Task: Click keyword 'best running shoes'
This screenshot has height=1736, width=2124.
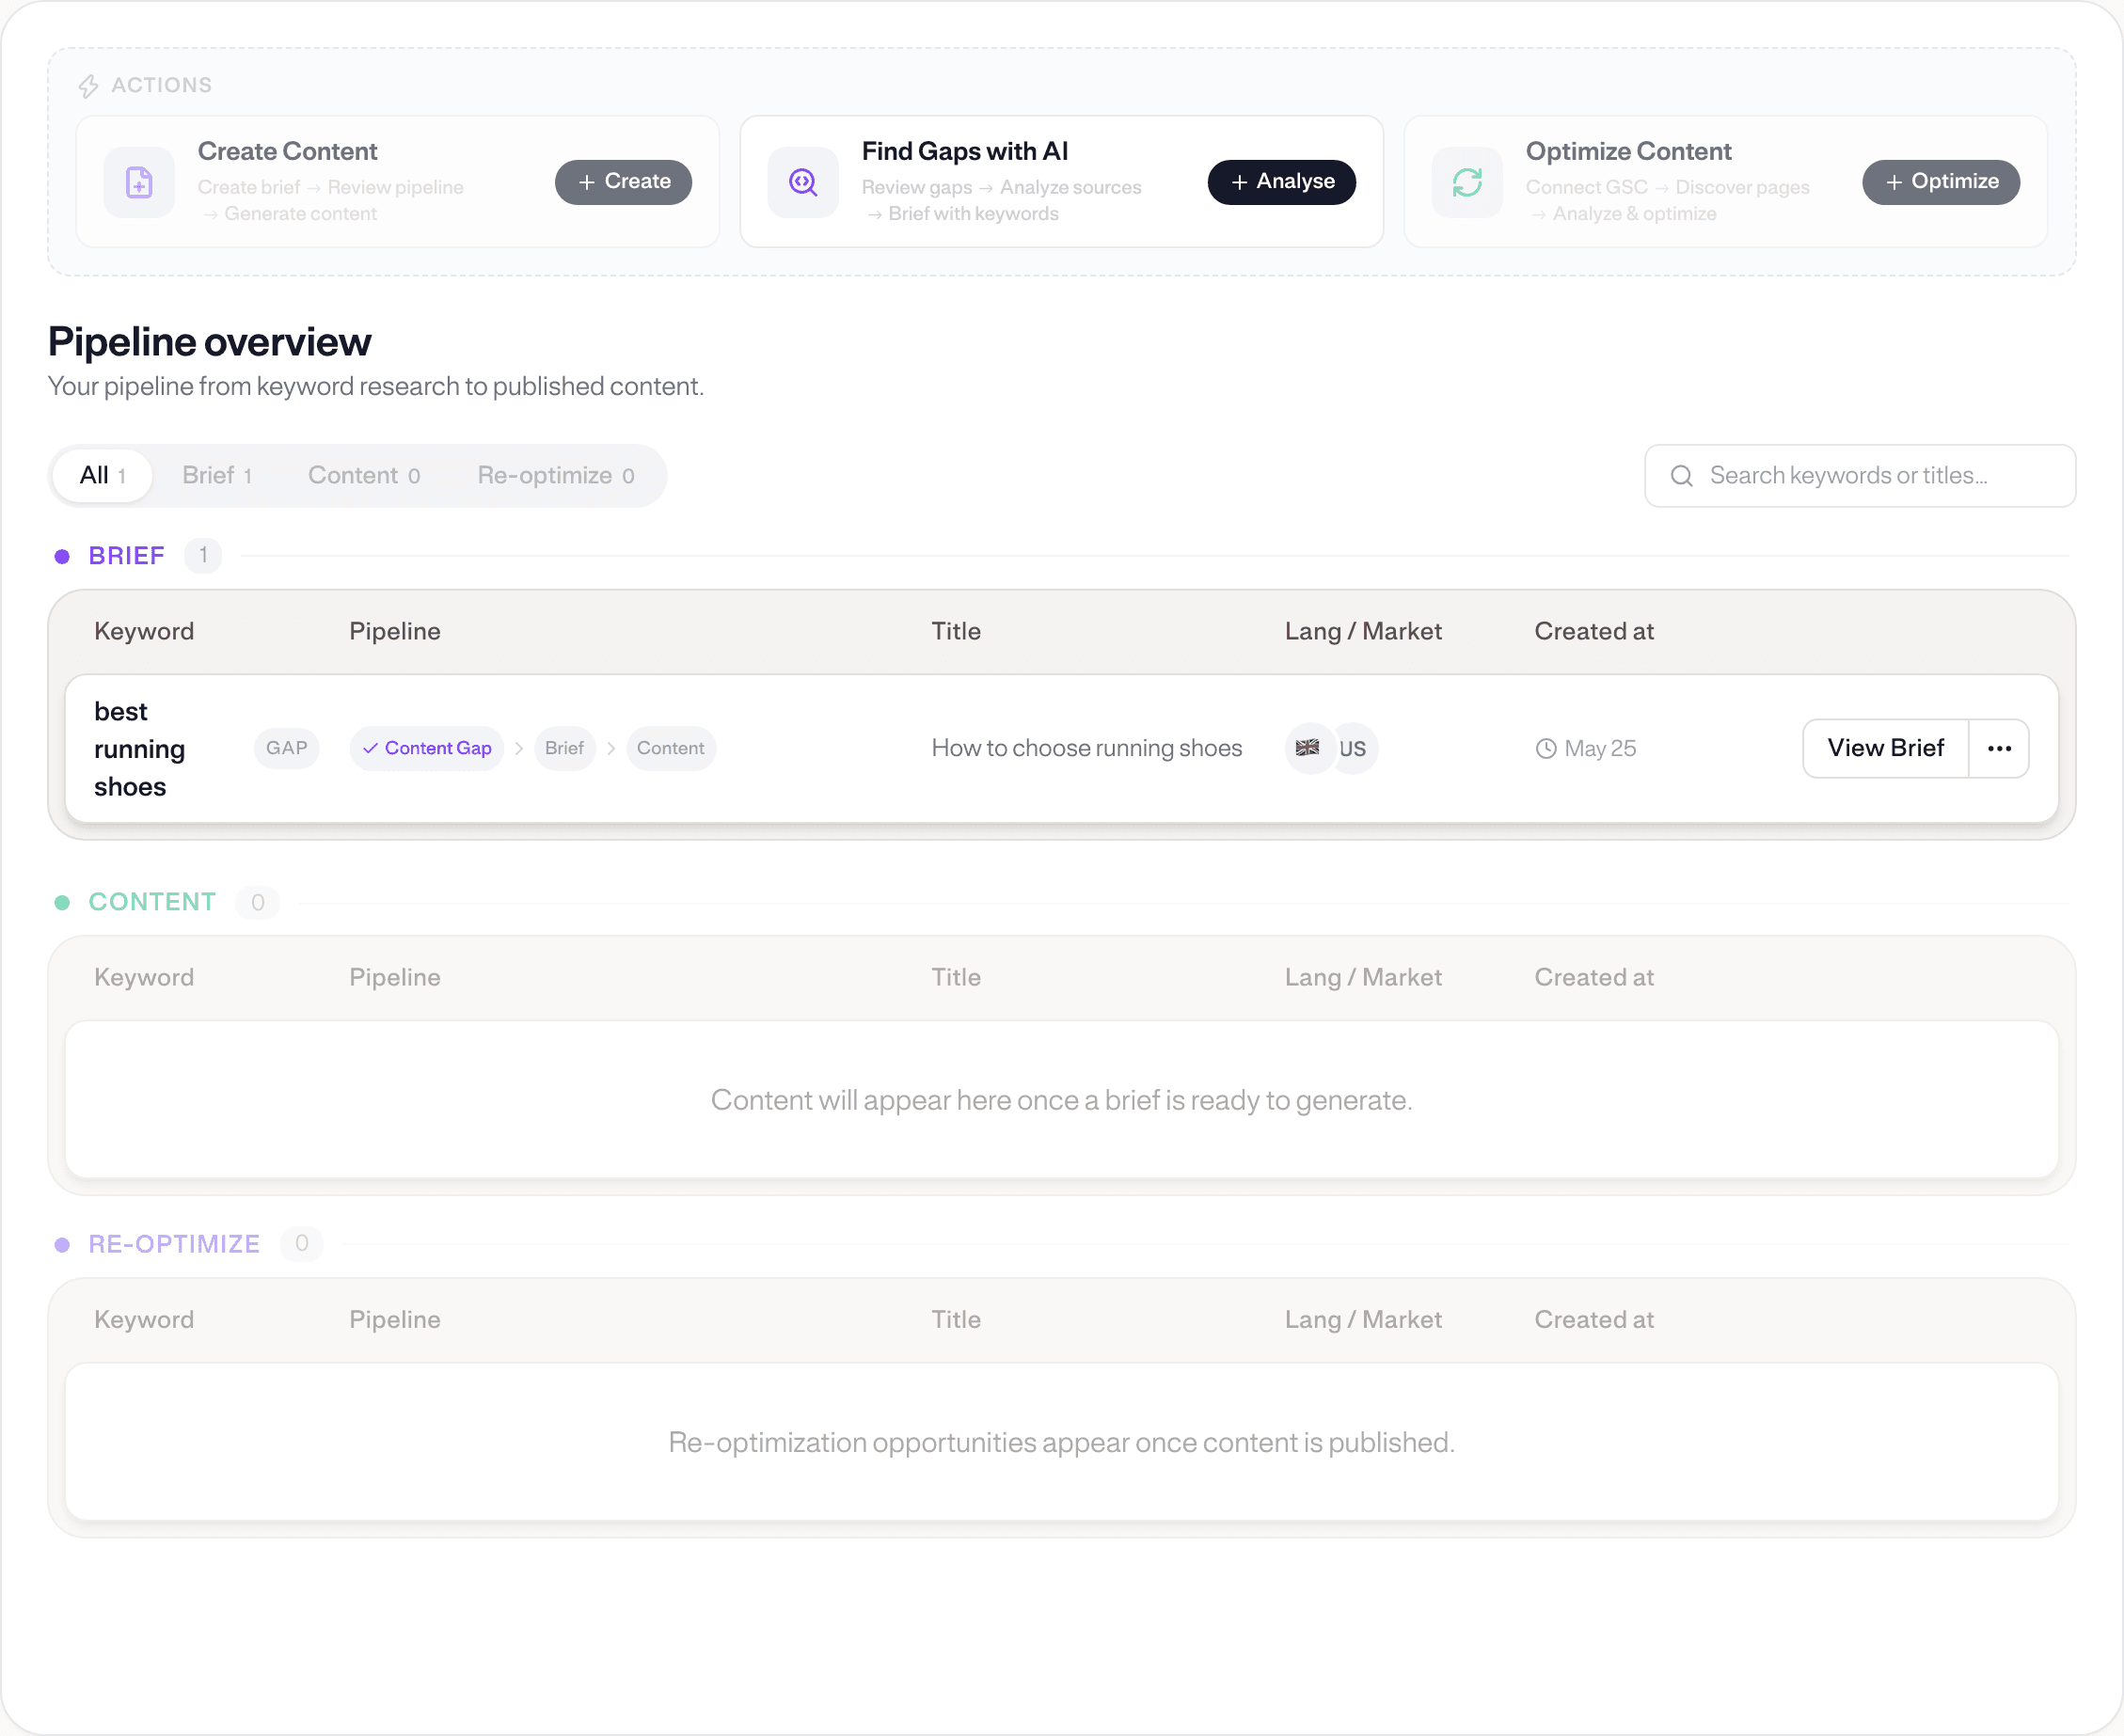Action: 140,749
